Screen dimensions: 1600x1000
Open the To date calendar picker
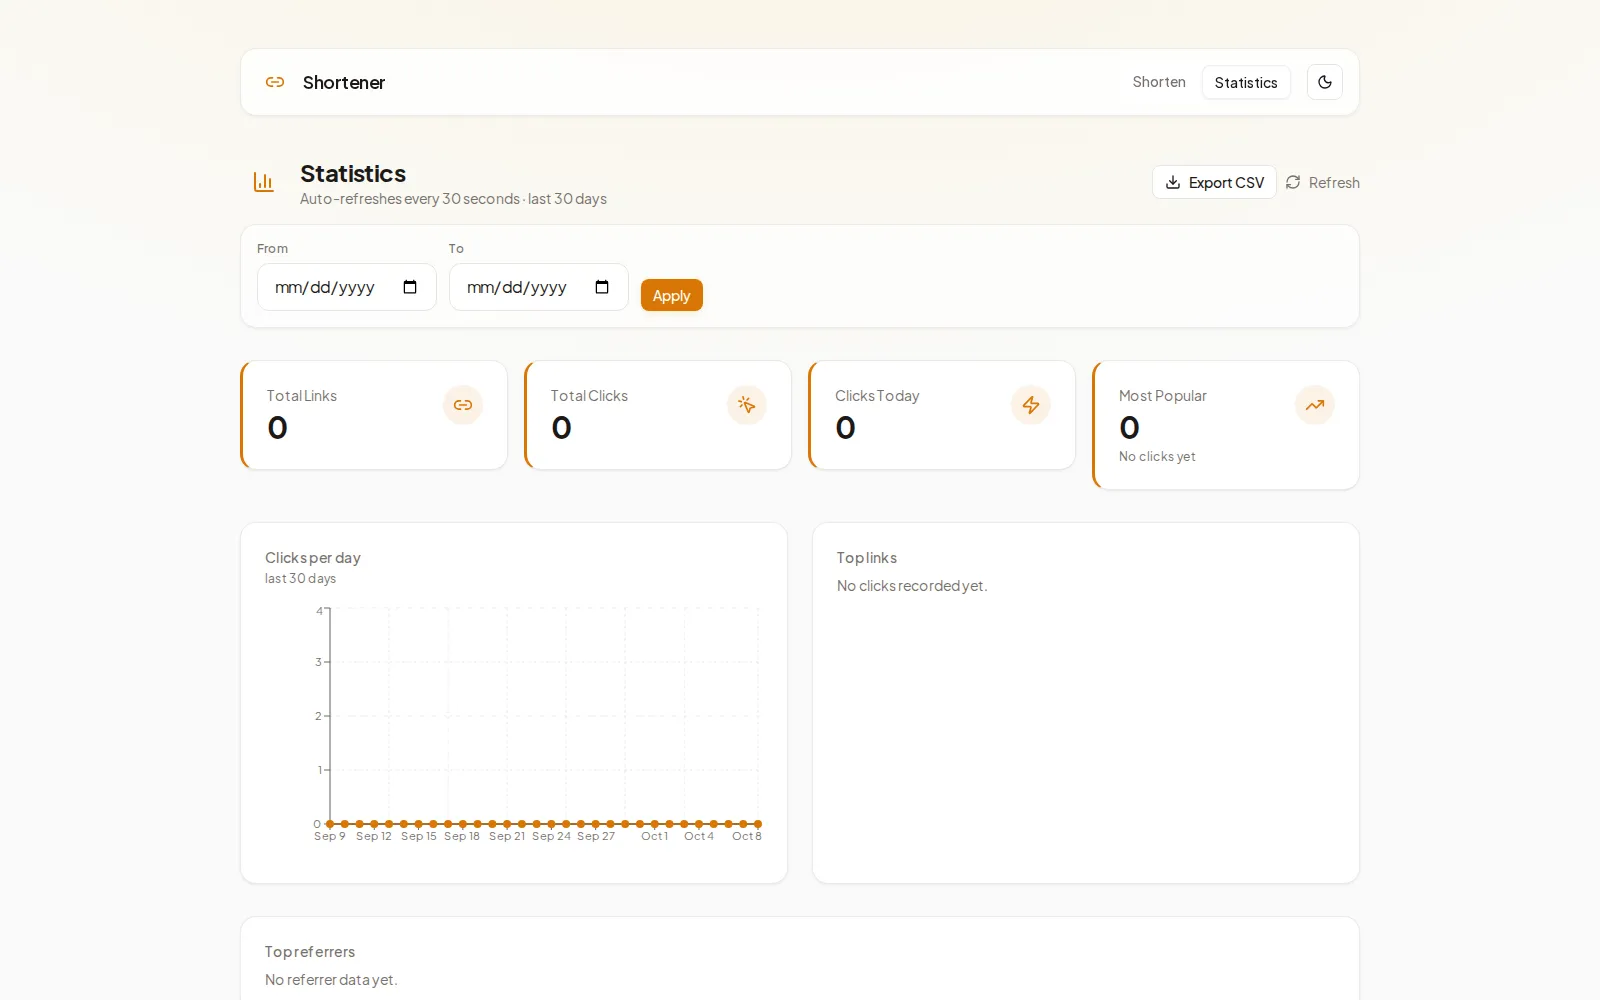tap(602, 287)
